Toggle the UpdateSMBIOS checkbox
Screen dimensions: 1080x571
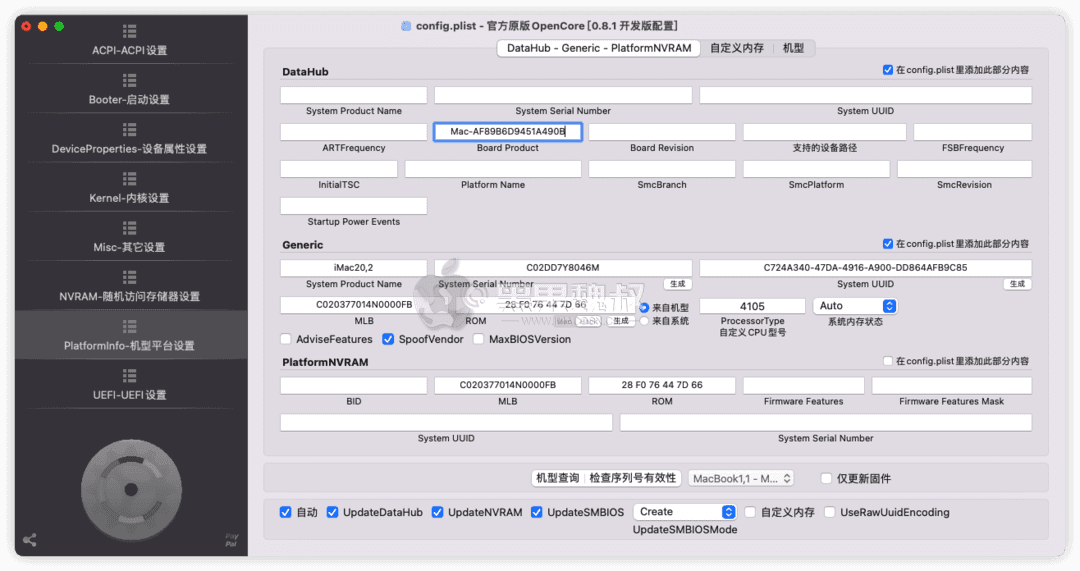537,512
